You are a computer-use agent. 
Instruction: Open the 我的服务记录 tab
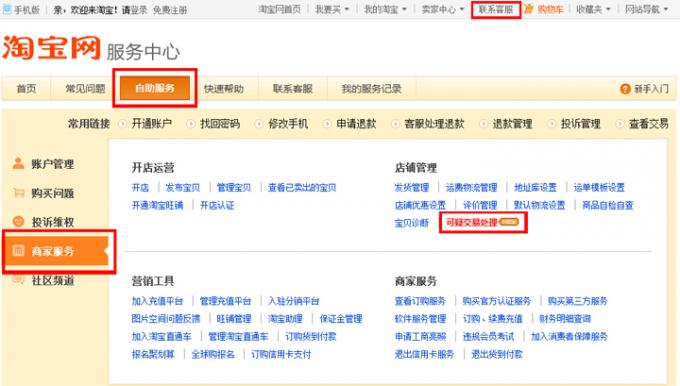[371, 88]
